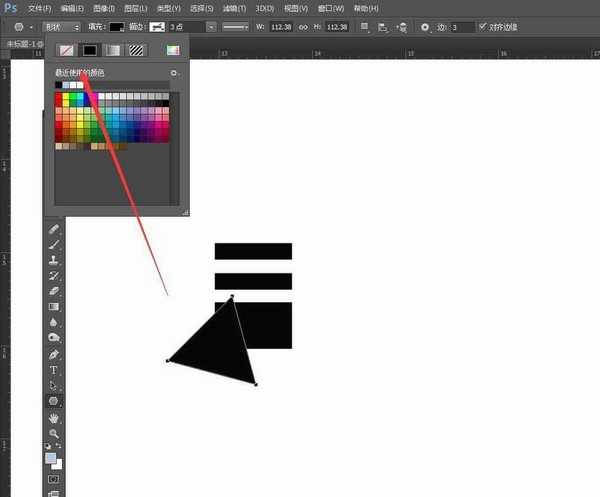Open the 文件(F) menu
This screenshot has height=497, width=600.
pyautogui.click(x=39, y=8)
